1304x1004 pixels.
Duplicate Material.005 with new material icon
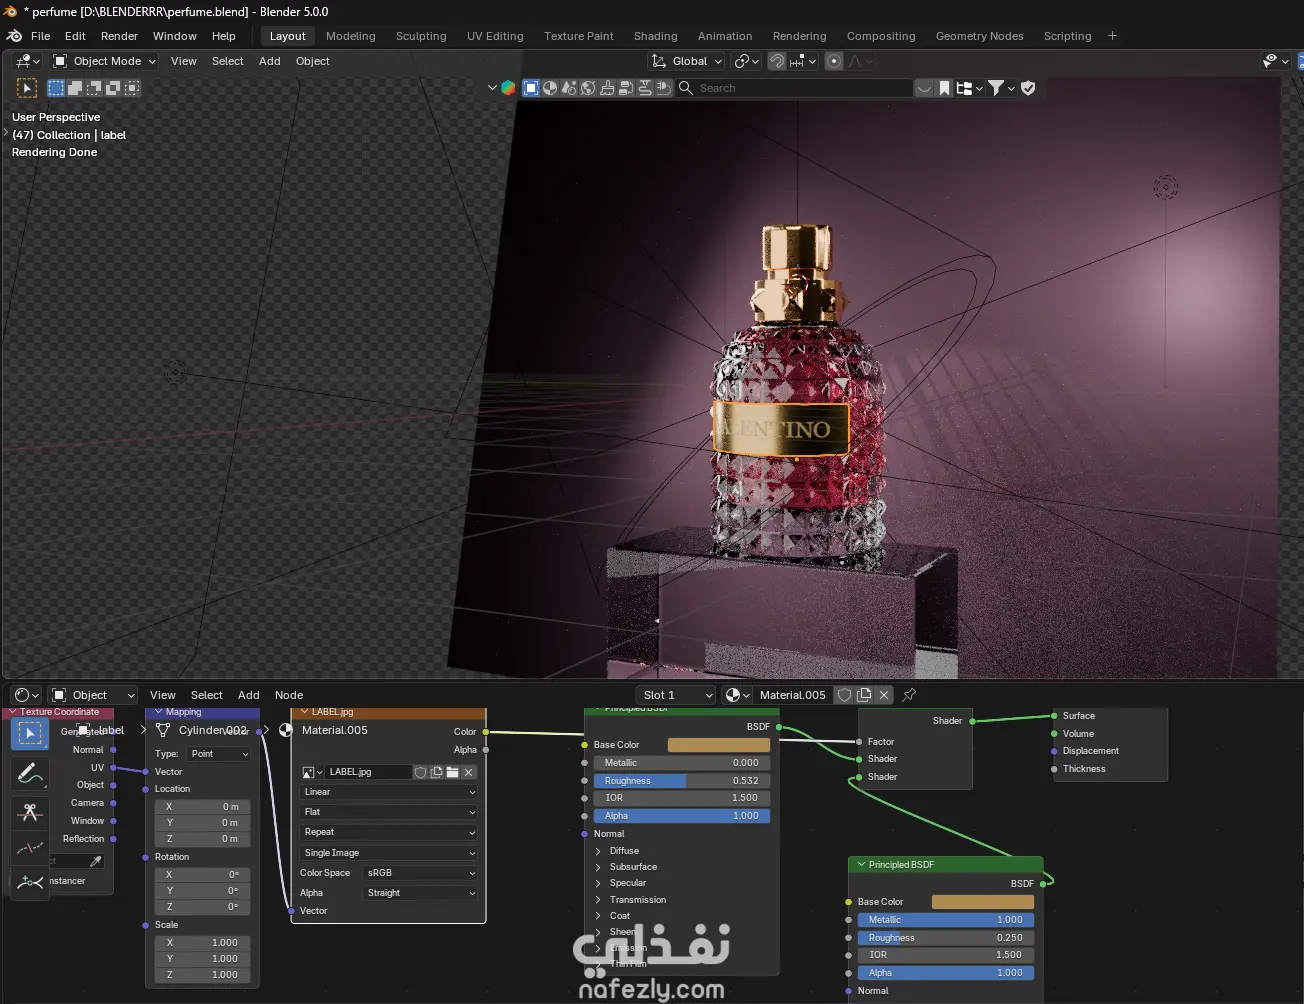point(865,695)
